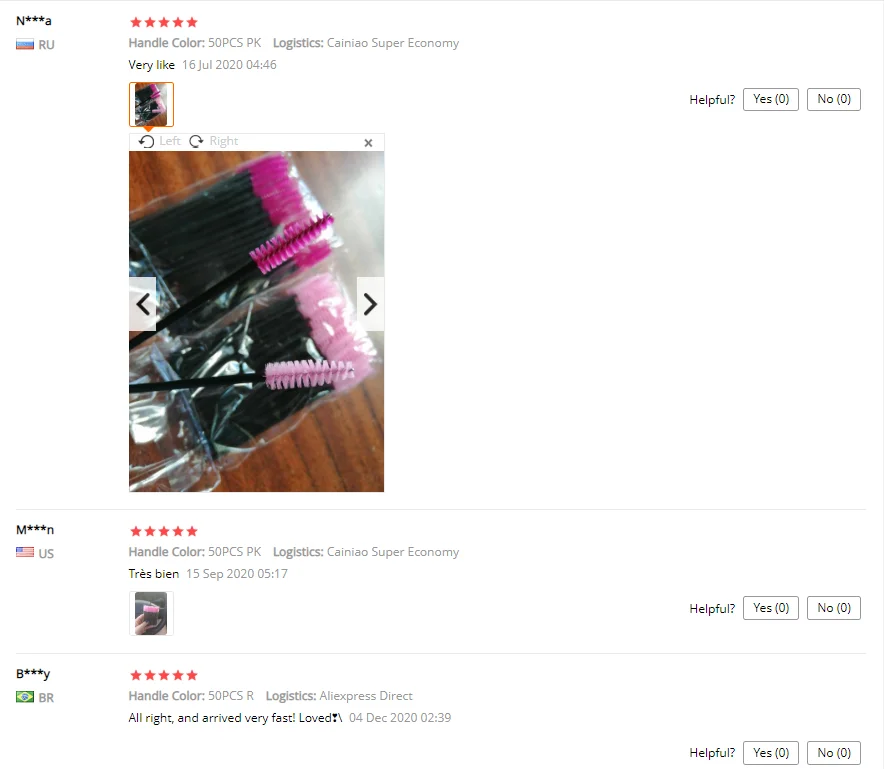Open M***n's review photo thumbnail
884x769 pixels.
click(x=151, y=613)
